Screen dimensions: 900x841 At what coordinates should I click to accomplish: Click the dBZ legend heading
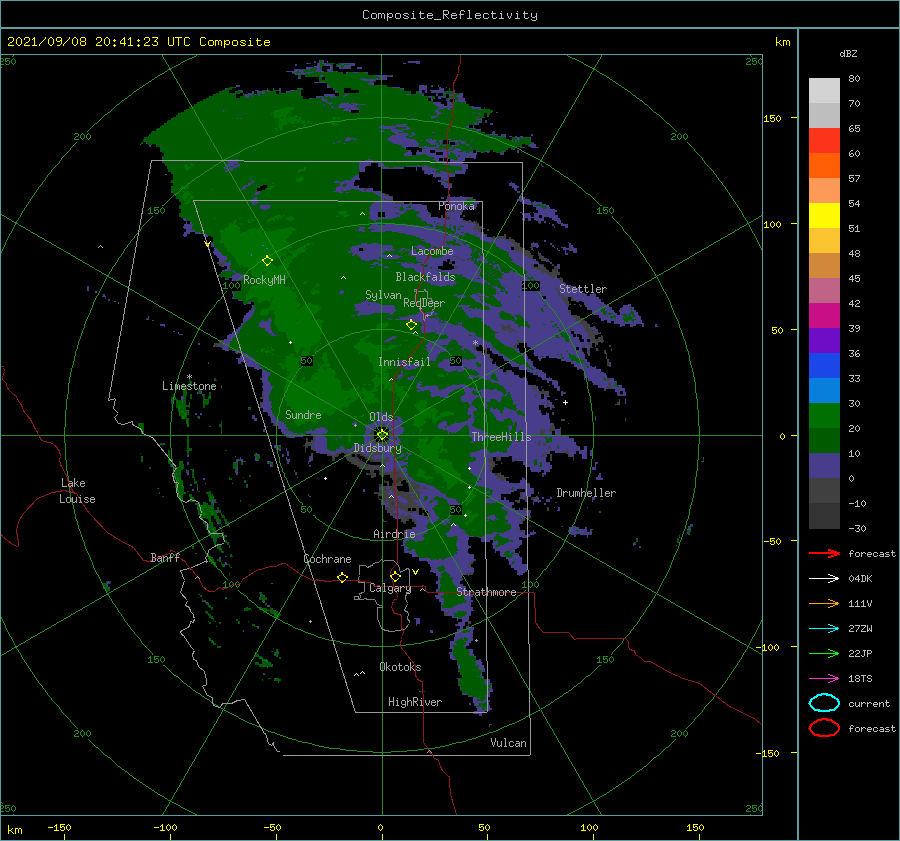848,53
